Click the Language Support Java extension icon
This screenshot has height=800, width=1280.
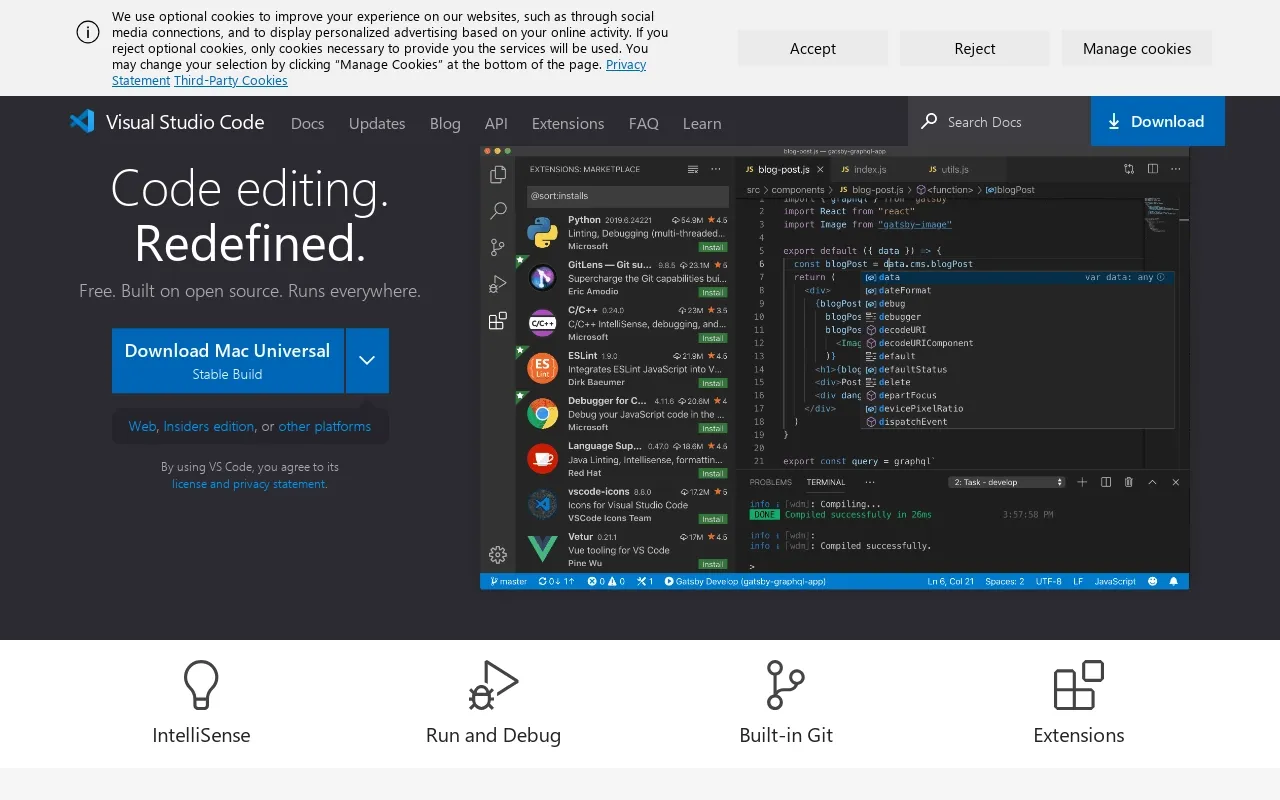pos(542,458)
